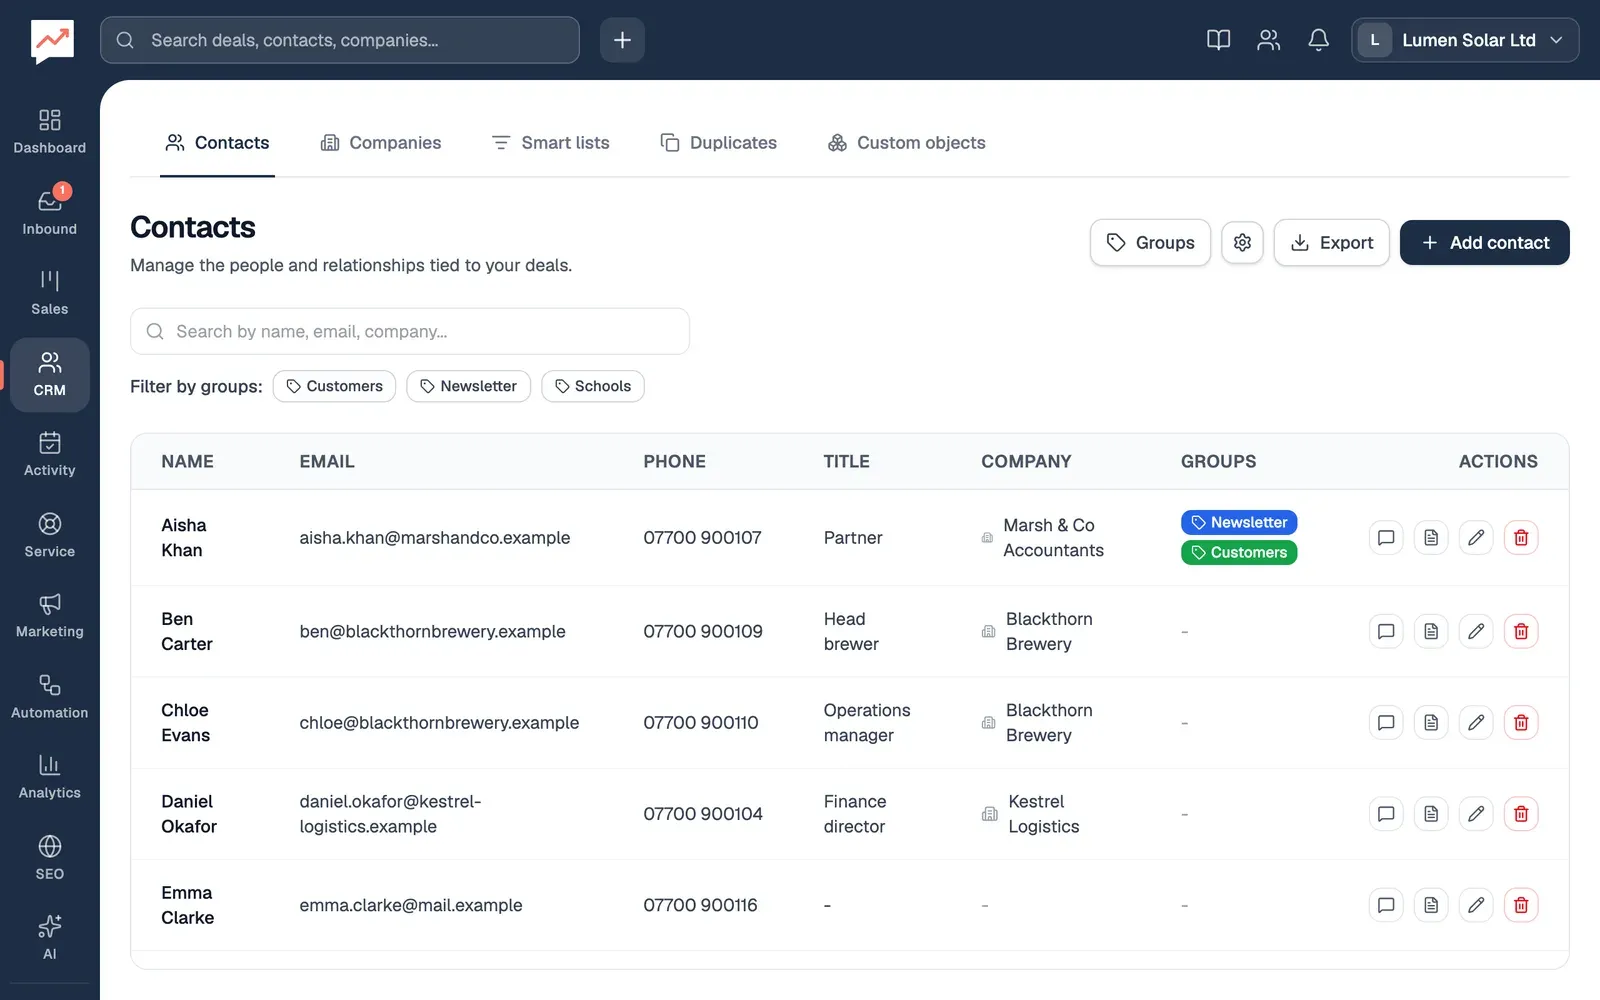Go to Sales in the sidebar
This screenshot has width=1600, height=1000.
[49, 293]
